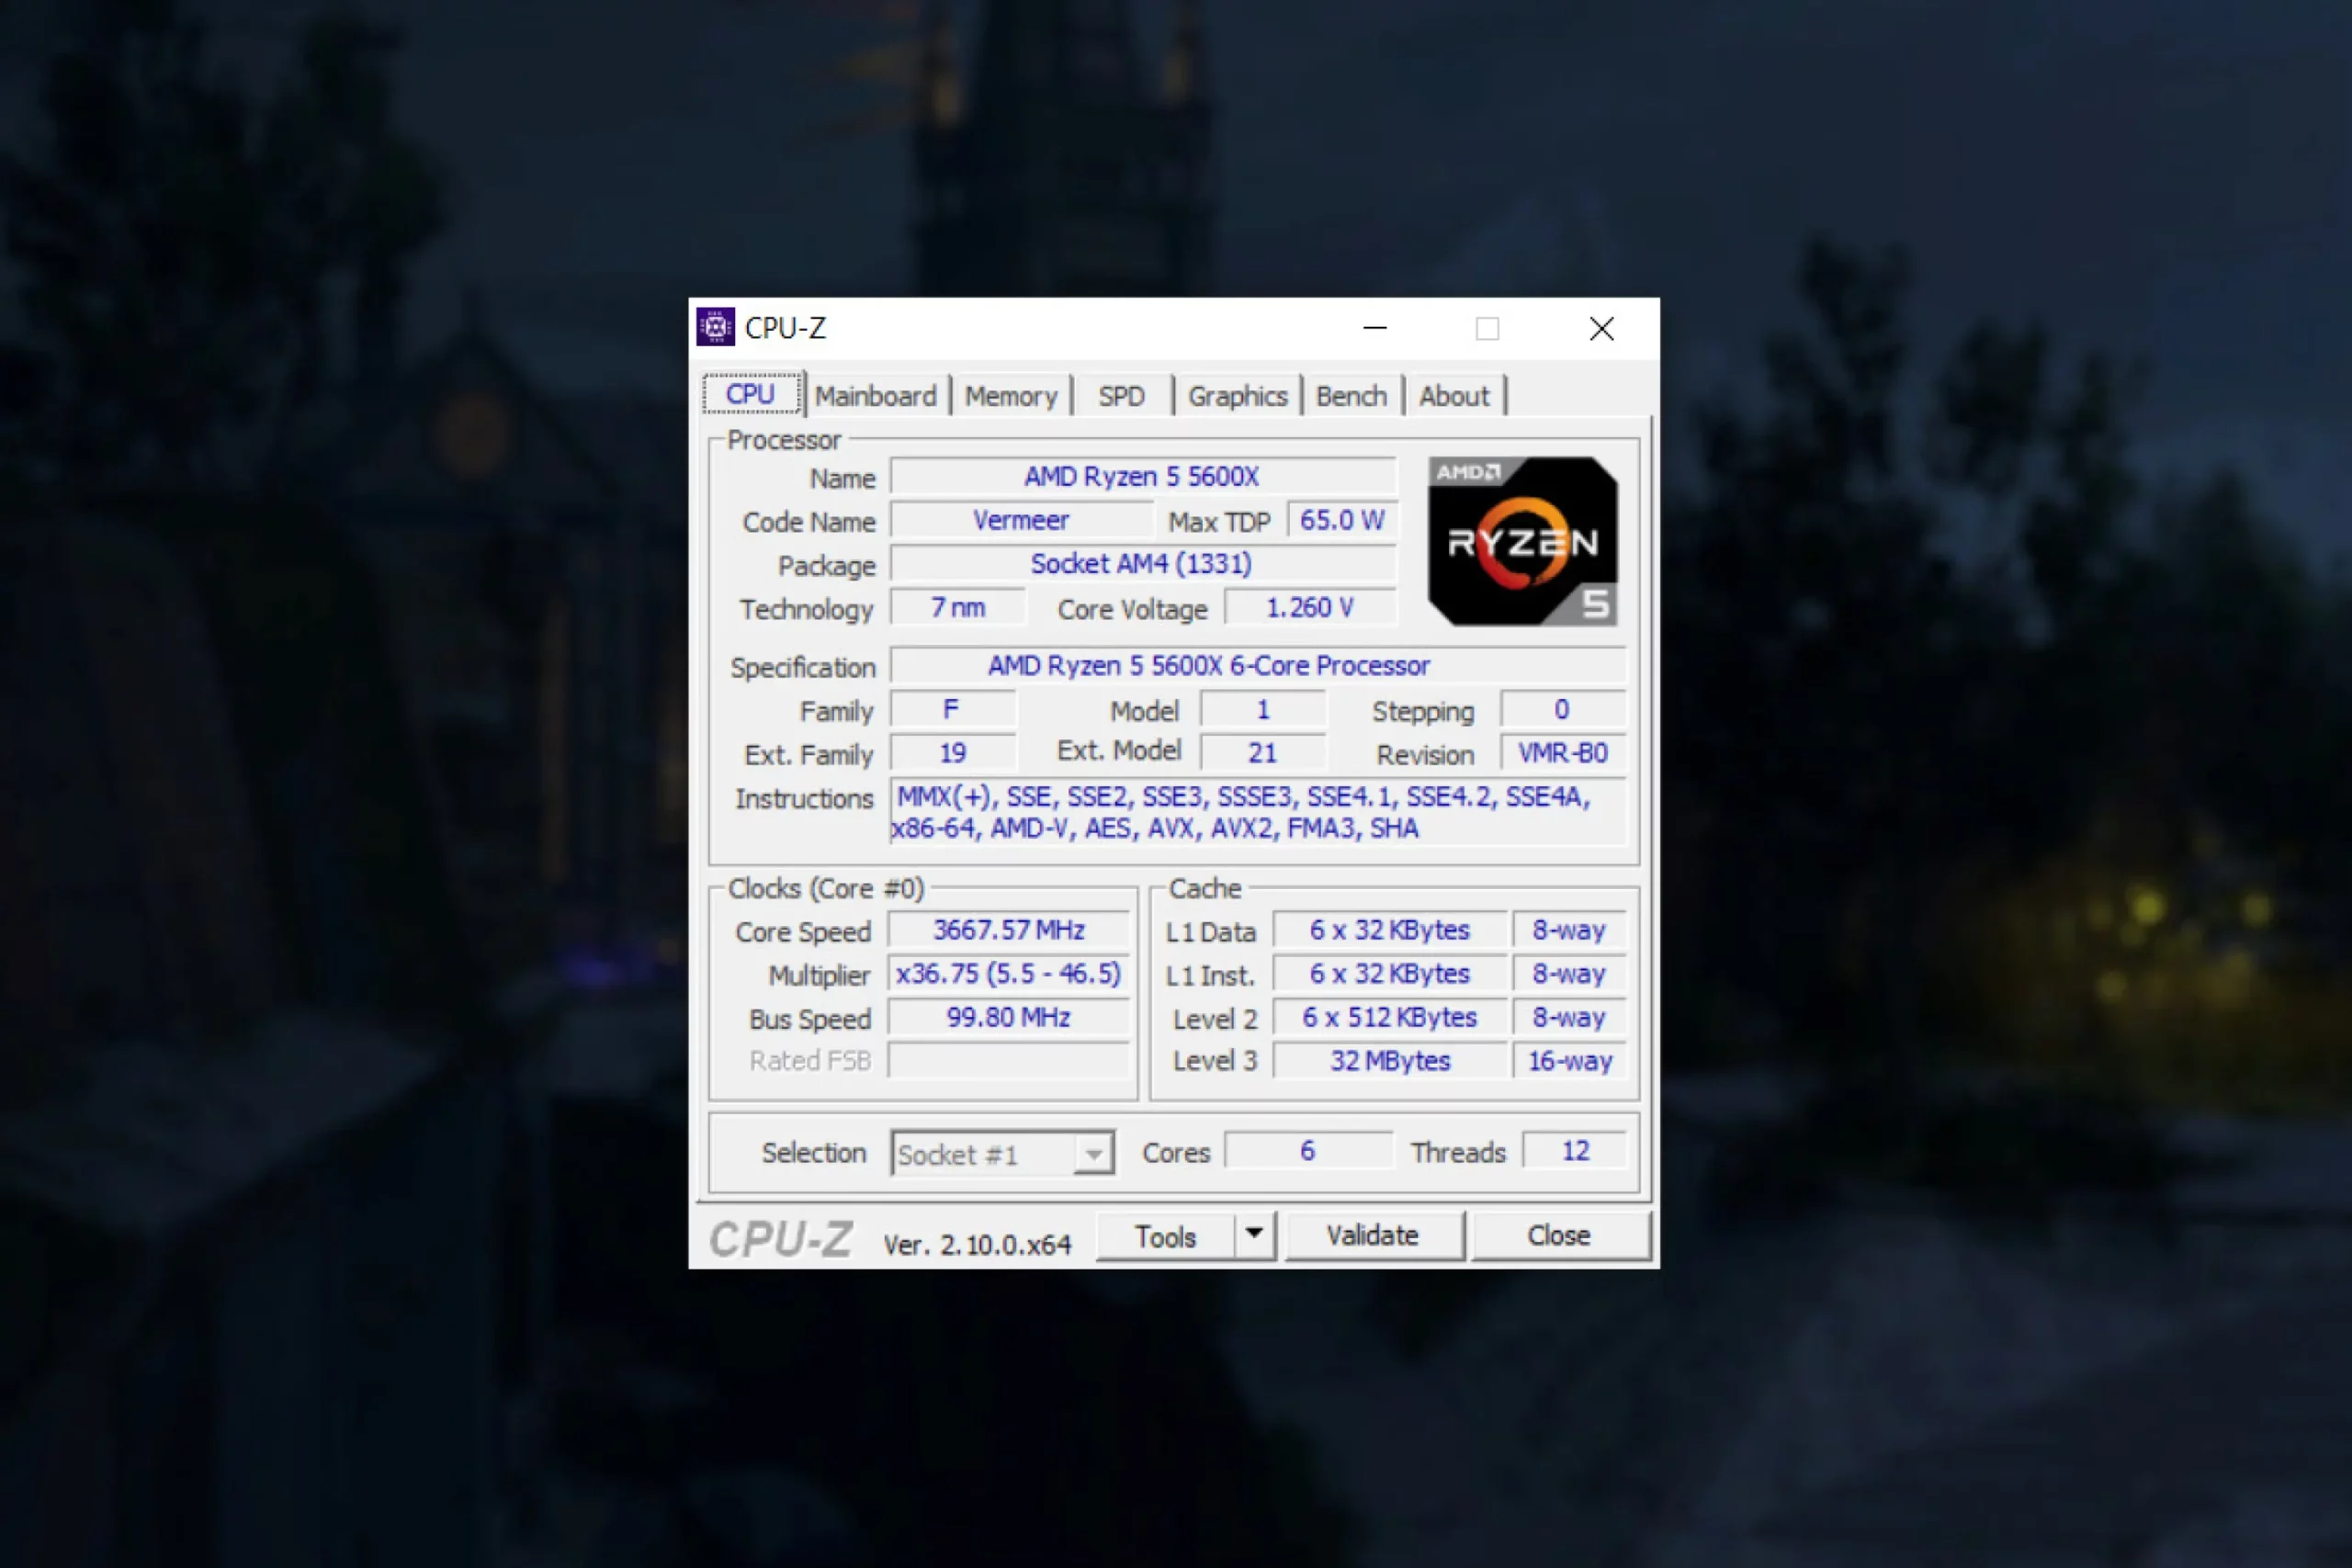Show the About tab
The width and height of the screenshot is (2352, 1568).
(x=1453, y=396)
